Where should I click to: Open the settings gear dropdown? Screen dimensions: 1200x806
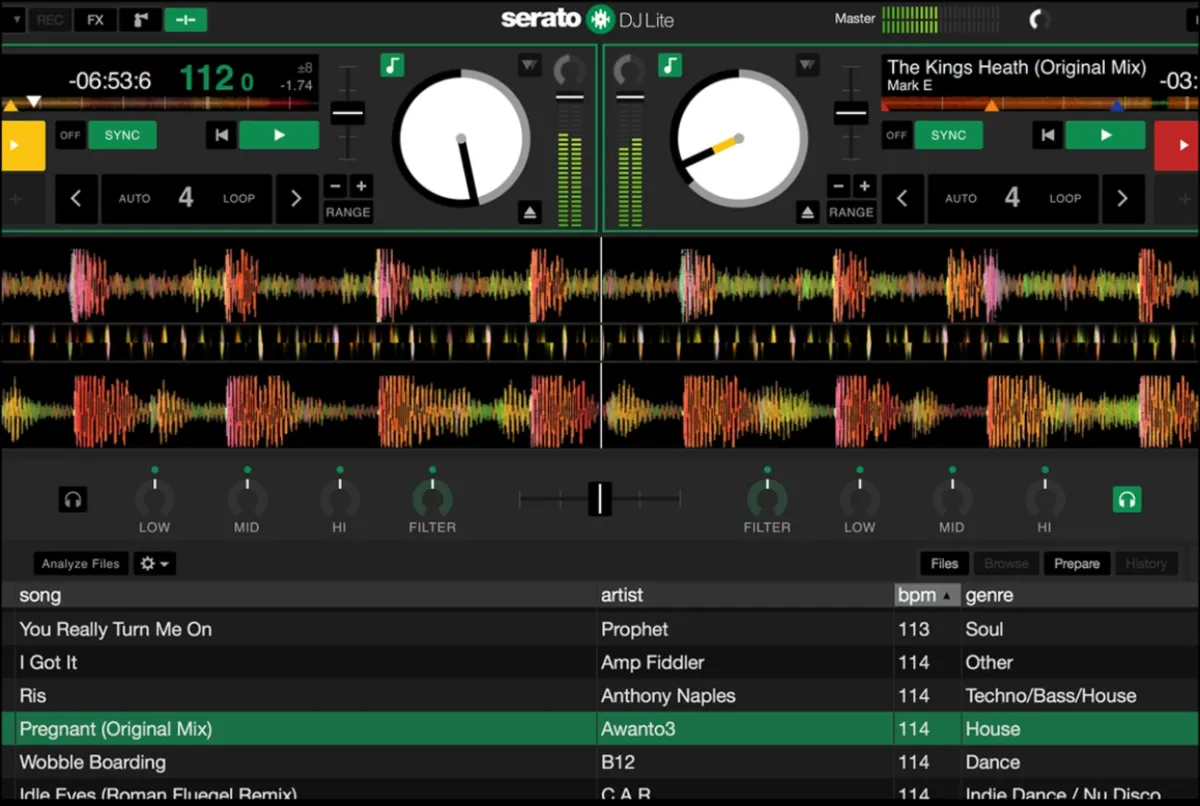click(155, 564)
